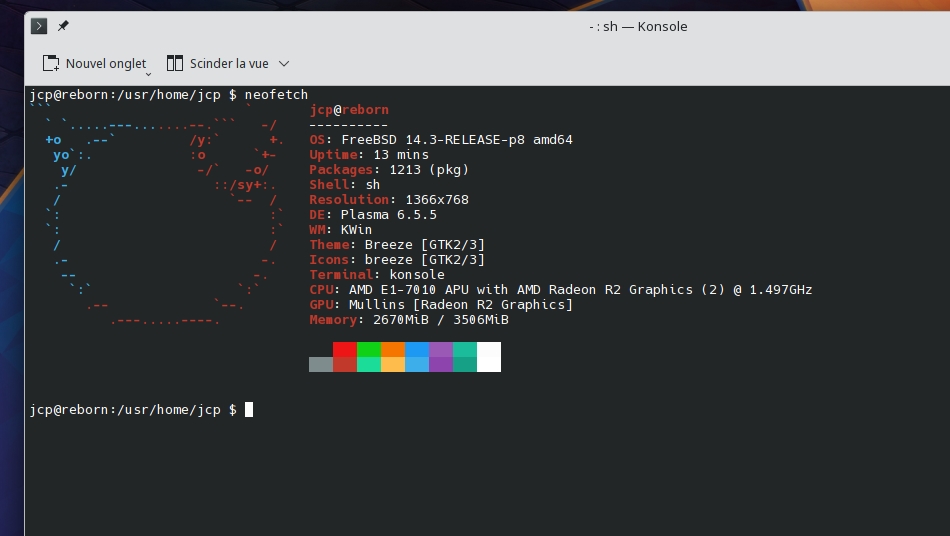
Task: Click the Terminal: konsole line
Action: point(377,274)
